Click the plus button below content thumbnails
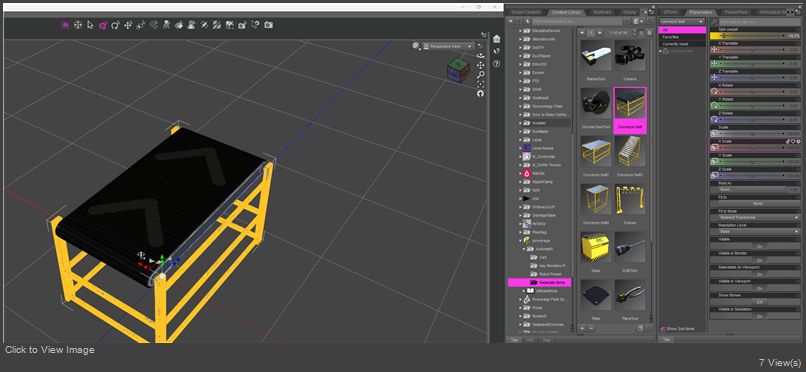This screenshot has height=372, width=806. 582,328
